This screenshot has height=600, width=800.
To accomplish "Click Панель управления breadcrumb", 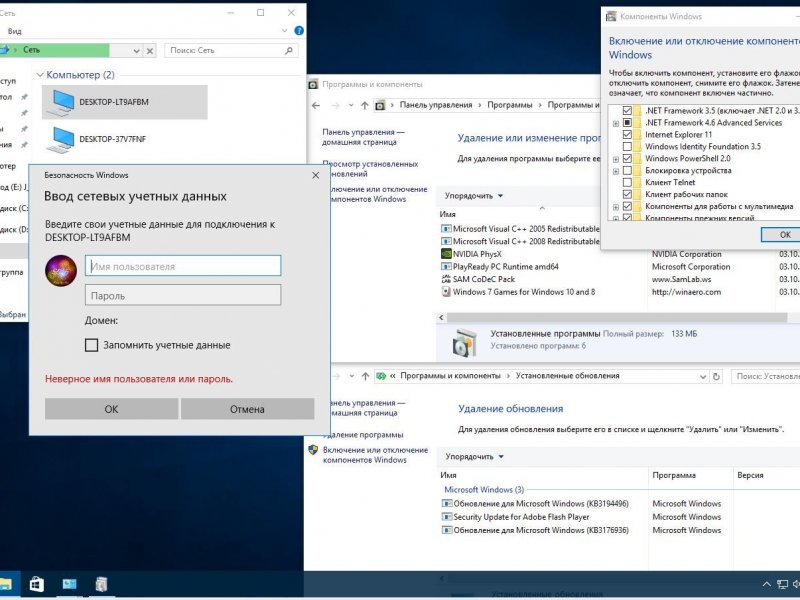I will [436, 105].
